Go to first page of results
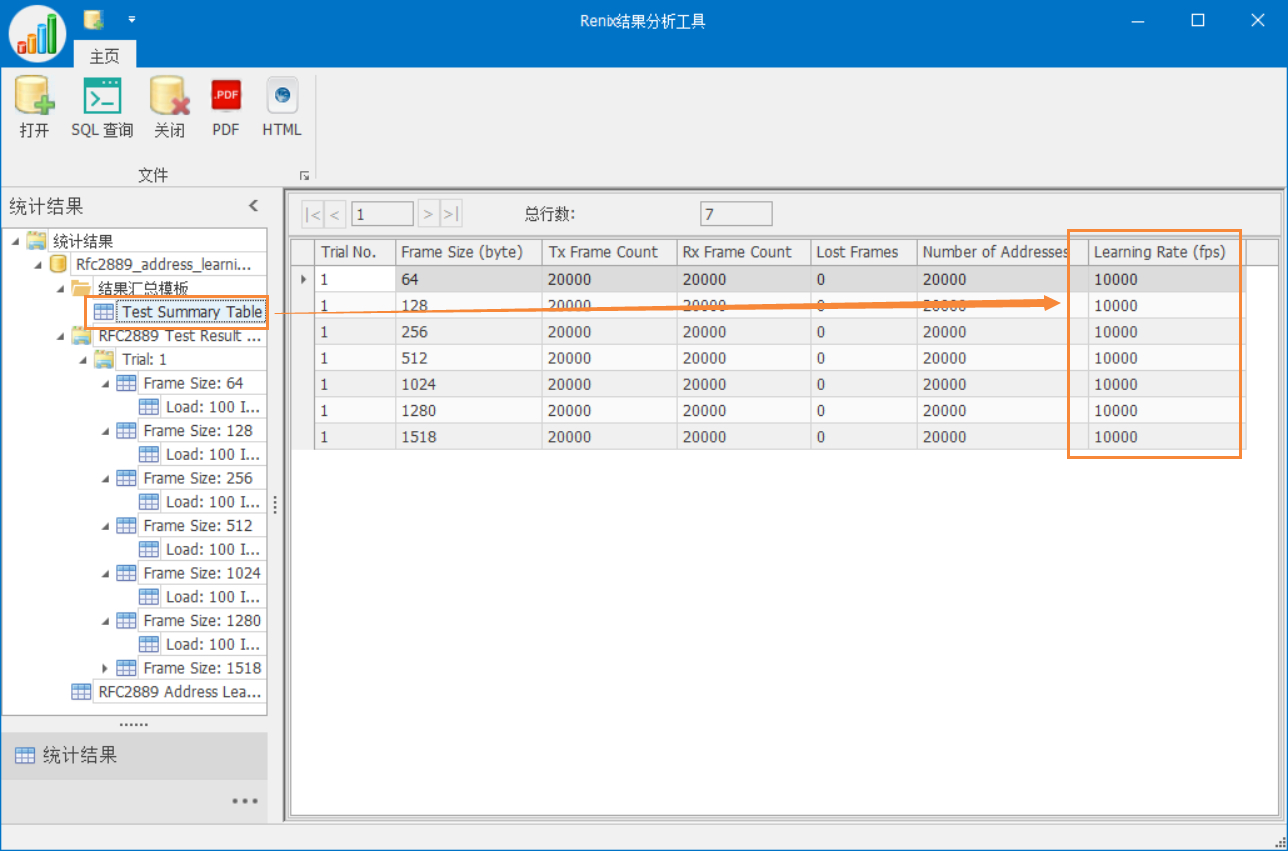The width and height of the screenshot is (1288, 851). (313, 213)
